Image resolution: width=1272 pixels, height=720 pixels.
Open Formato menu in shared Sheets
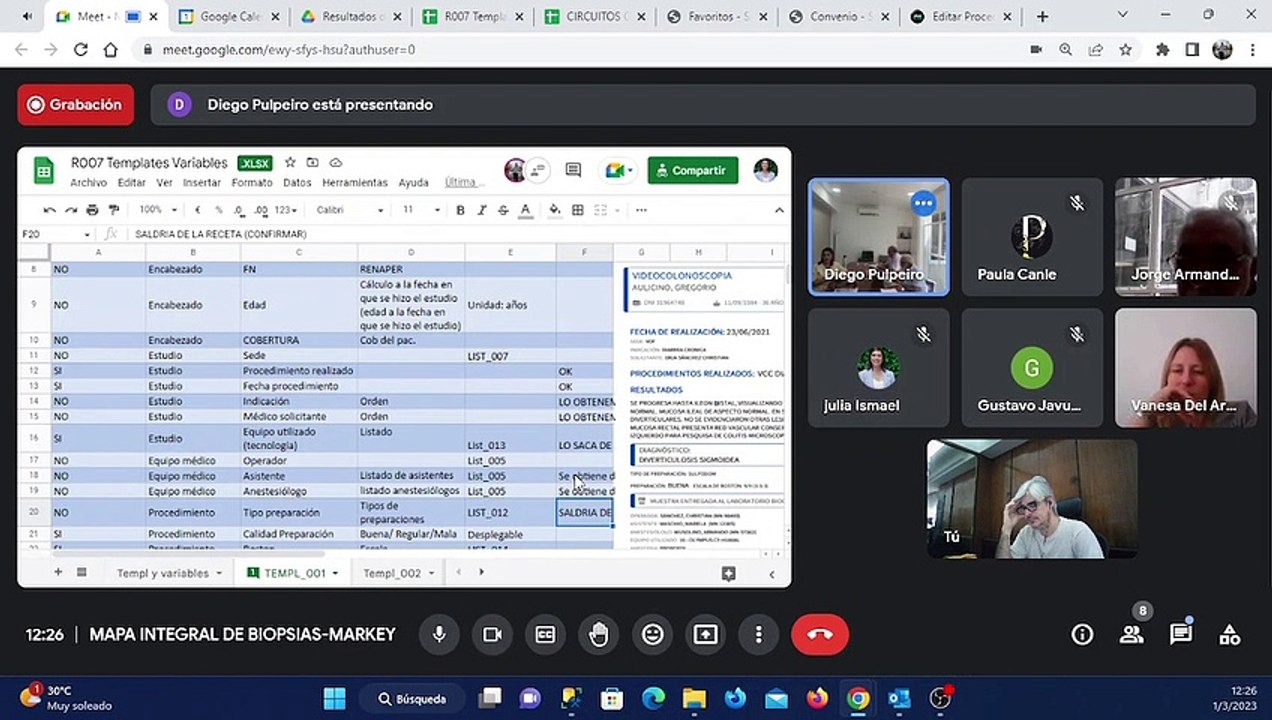(252, 183)
